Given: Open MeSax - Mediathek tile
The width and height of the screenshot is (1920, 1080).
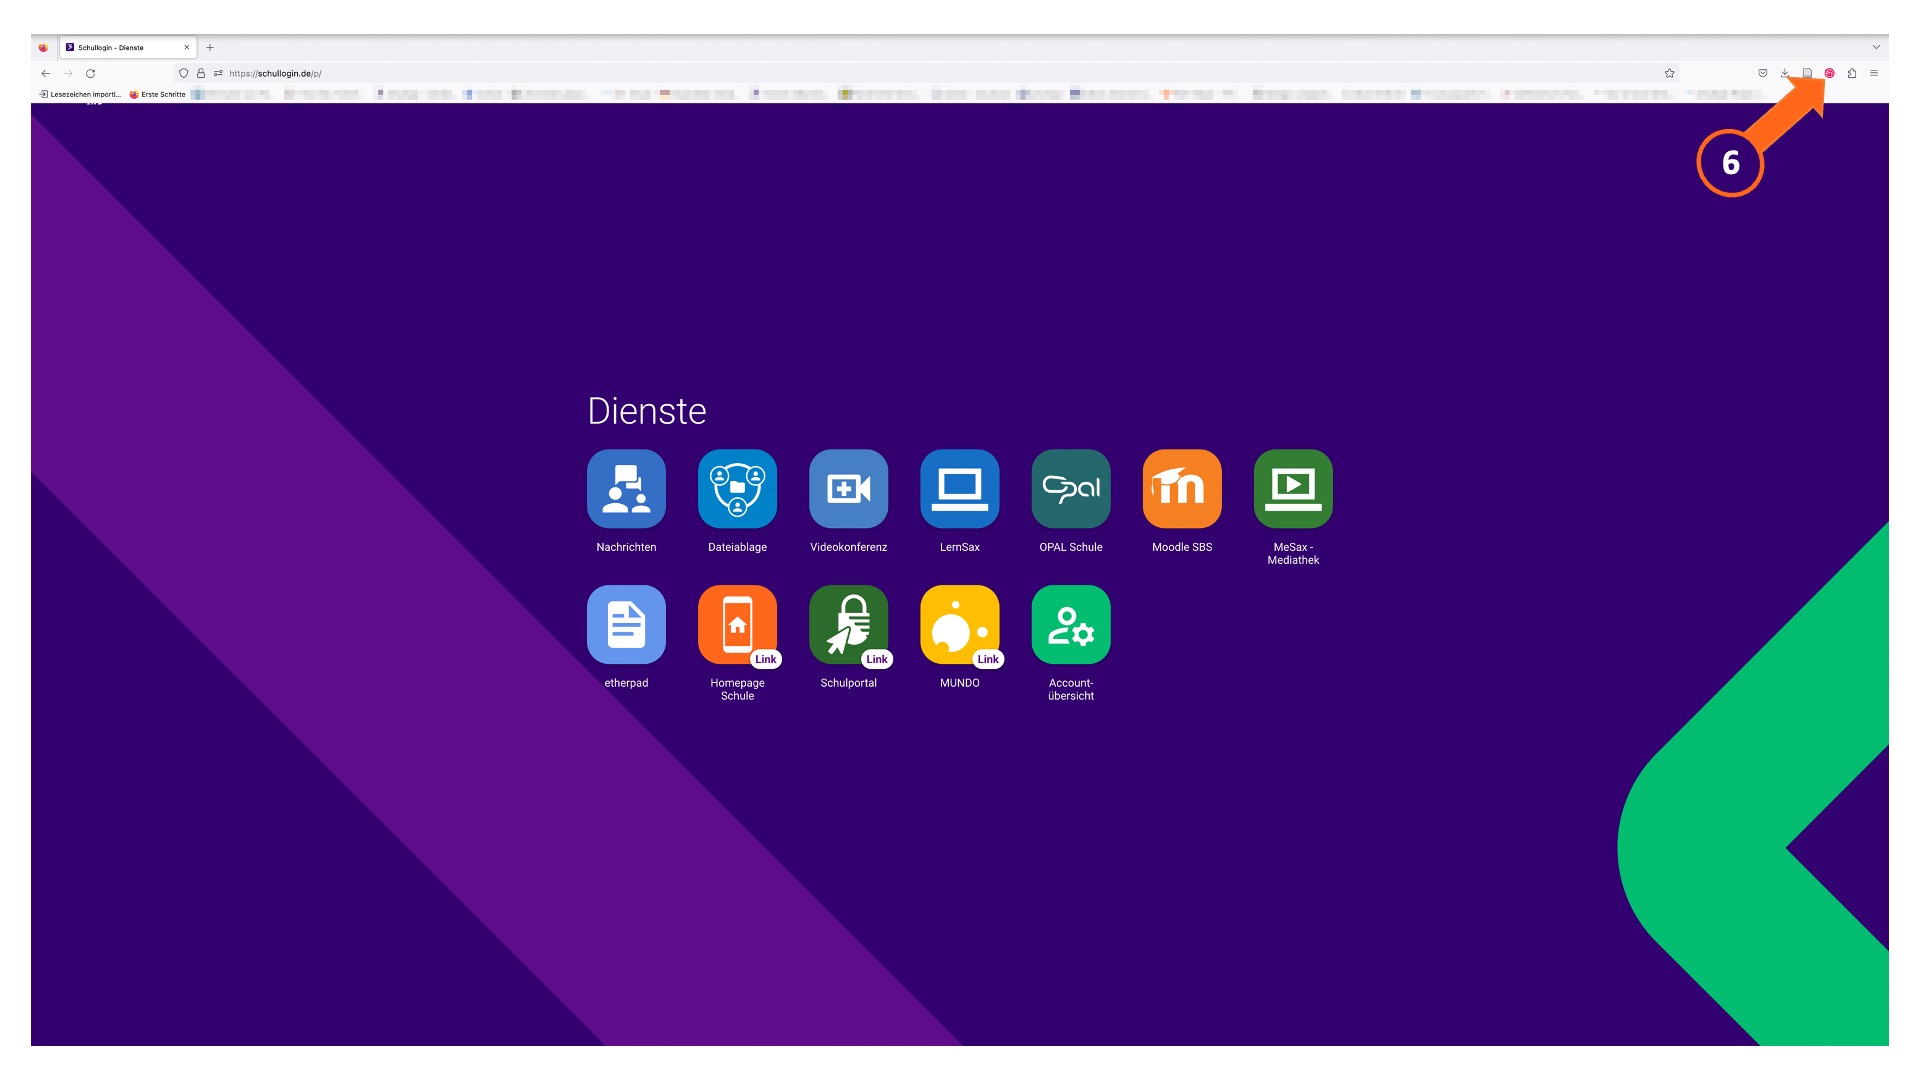Looking at the screenshot, I should [1293, 489].
